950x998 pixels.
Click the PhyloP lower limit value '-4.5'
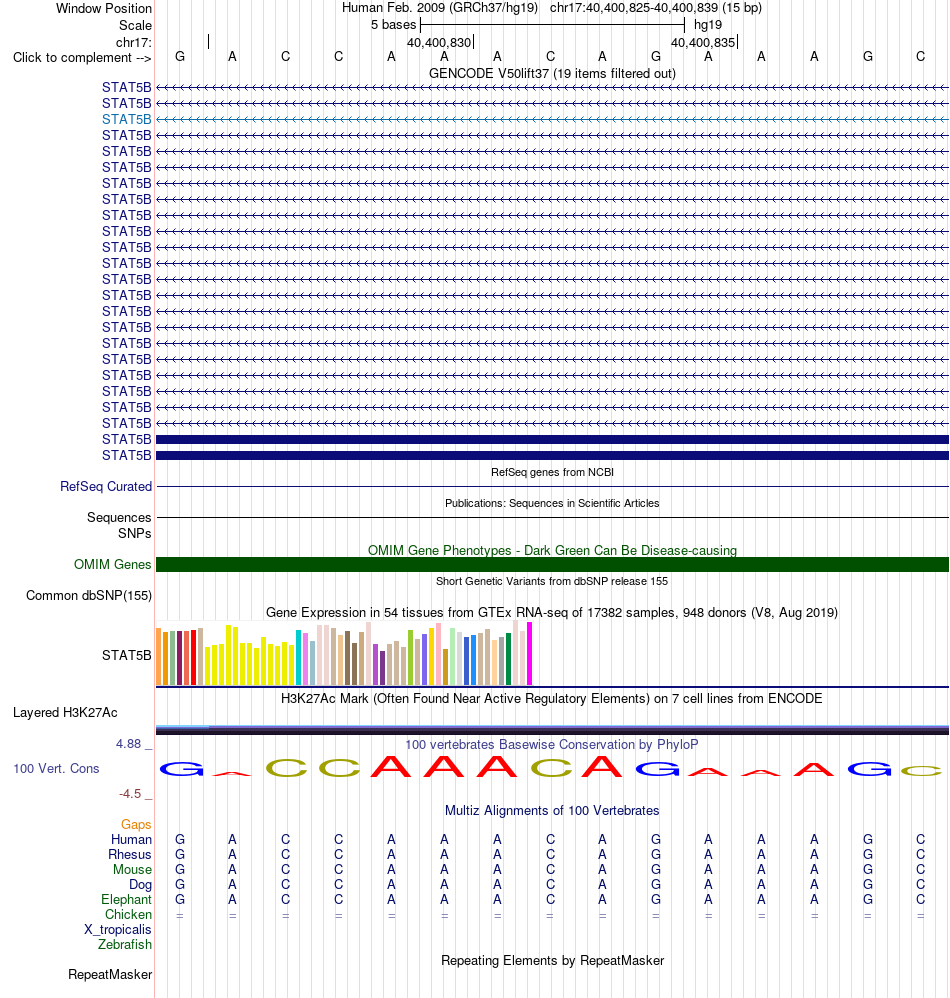click(130, 794)
